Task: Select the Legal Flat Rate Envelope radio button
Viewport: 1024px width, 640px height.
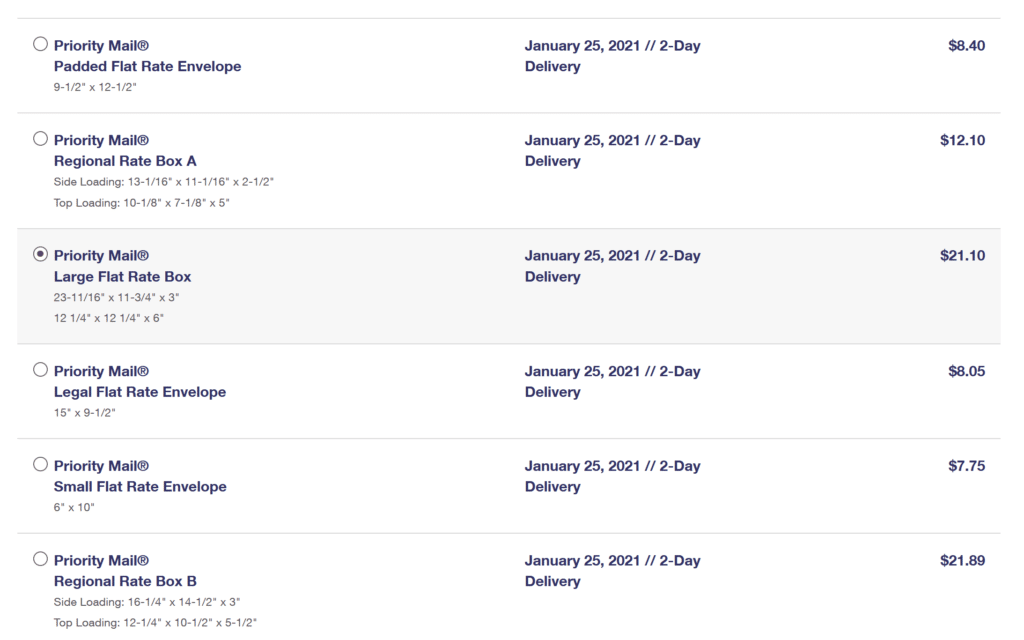Action: pyautogui.click(x=40, y=370)
